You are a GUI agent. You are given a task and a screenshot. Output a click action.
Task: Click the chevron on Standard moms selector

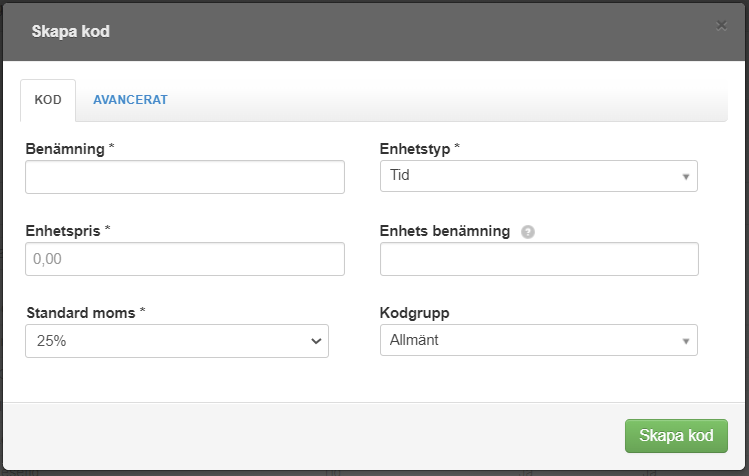point(316,341)
